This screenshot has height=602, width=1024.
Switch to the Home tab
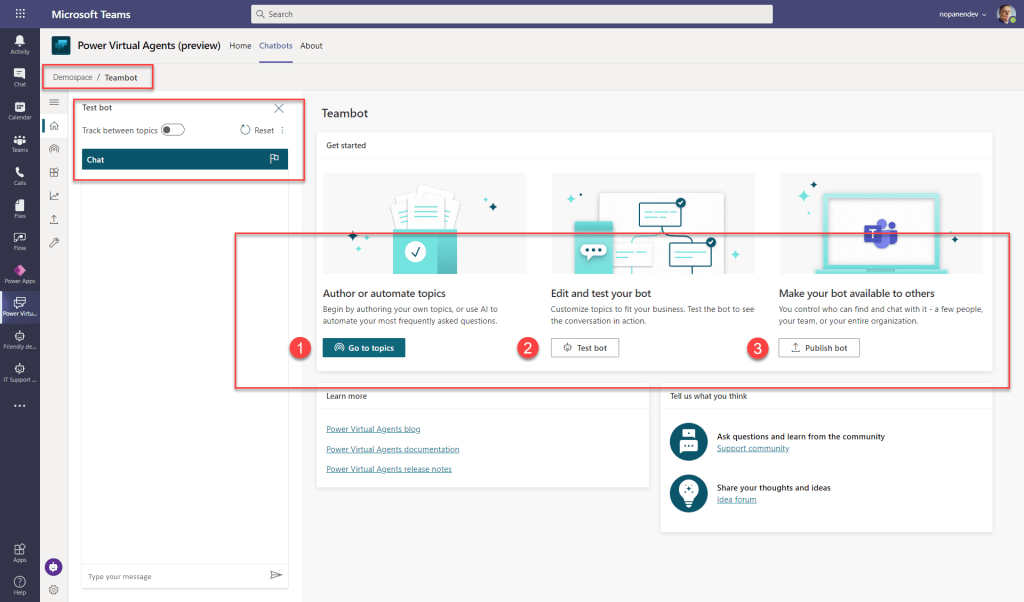tap(240, 46)
